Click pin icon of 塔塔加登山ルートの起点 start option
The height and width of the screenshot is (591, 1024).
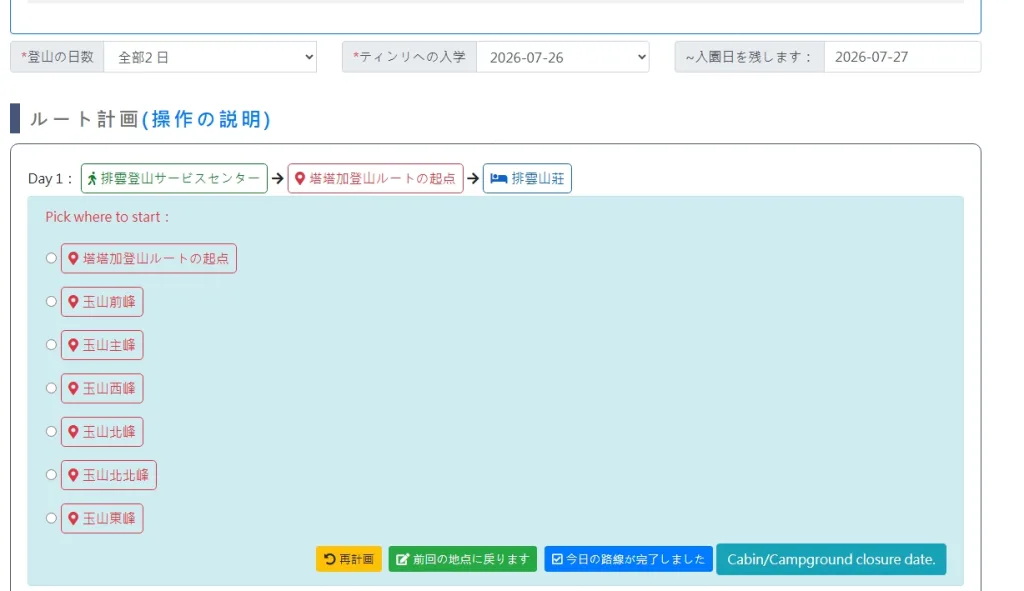click(73, 259)
